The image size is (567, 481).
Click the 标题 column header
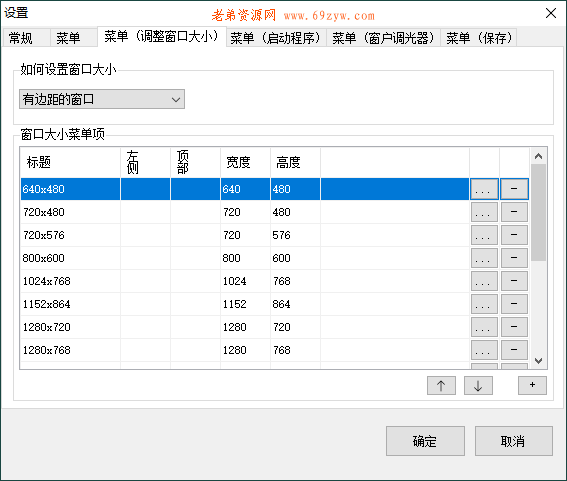[x=71, y=162]
